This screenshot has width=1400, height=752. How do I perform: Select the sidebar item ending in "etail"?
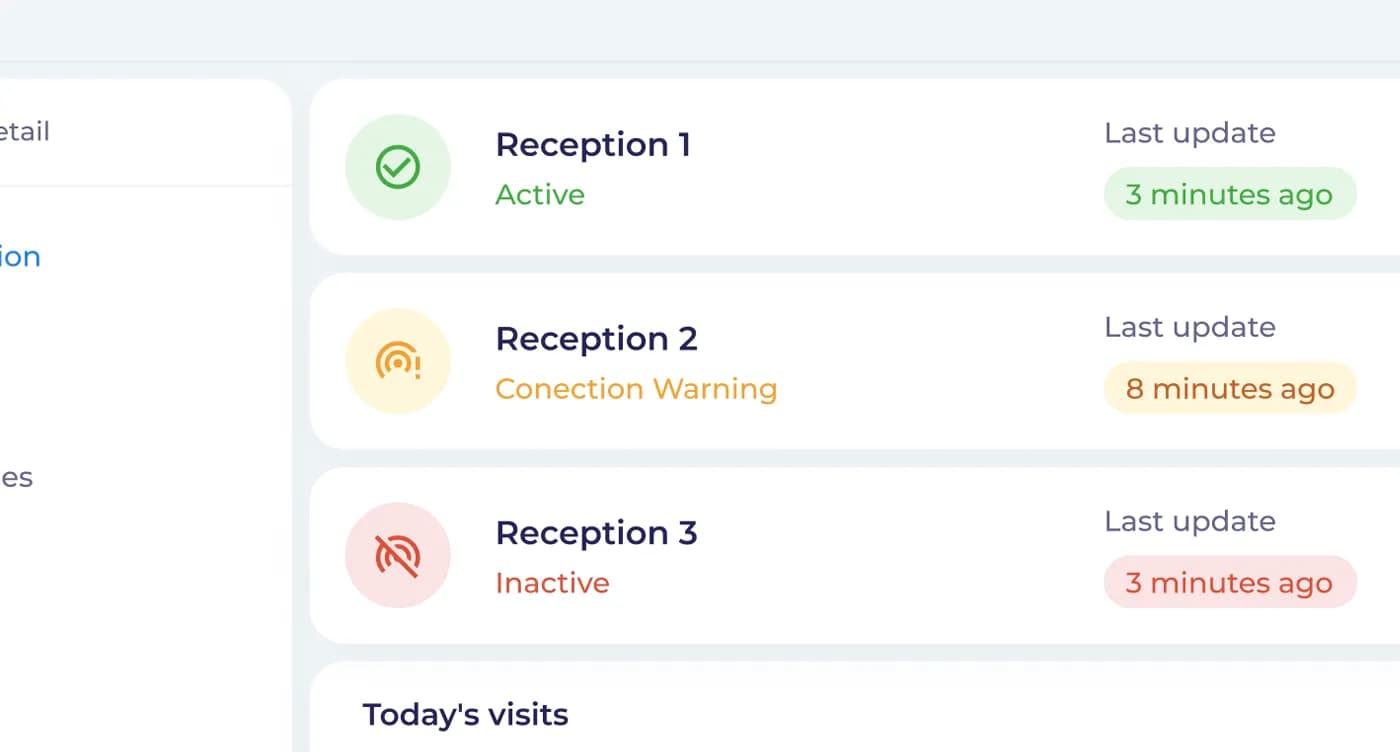point(24,132)
